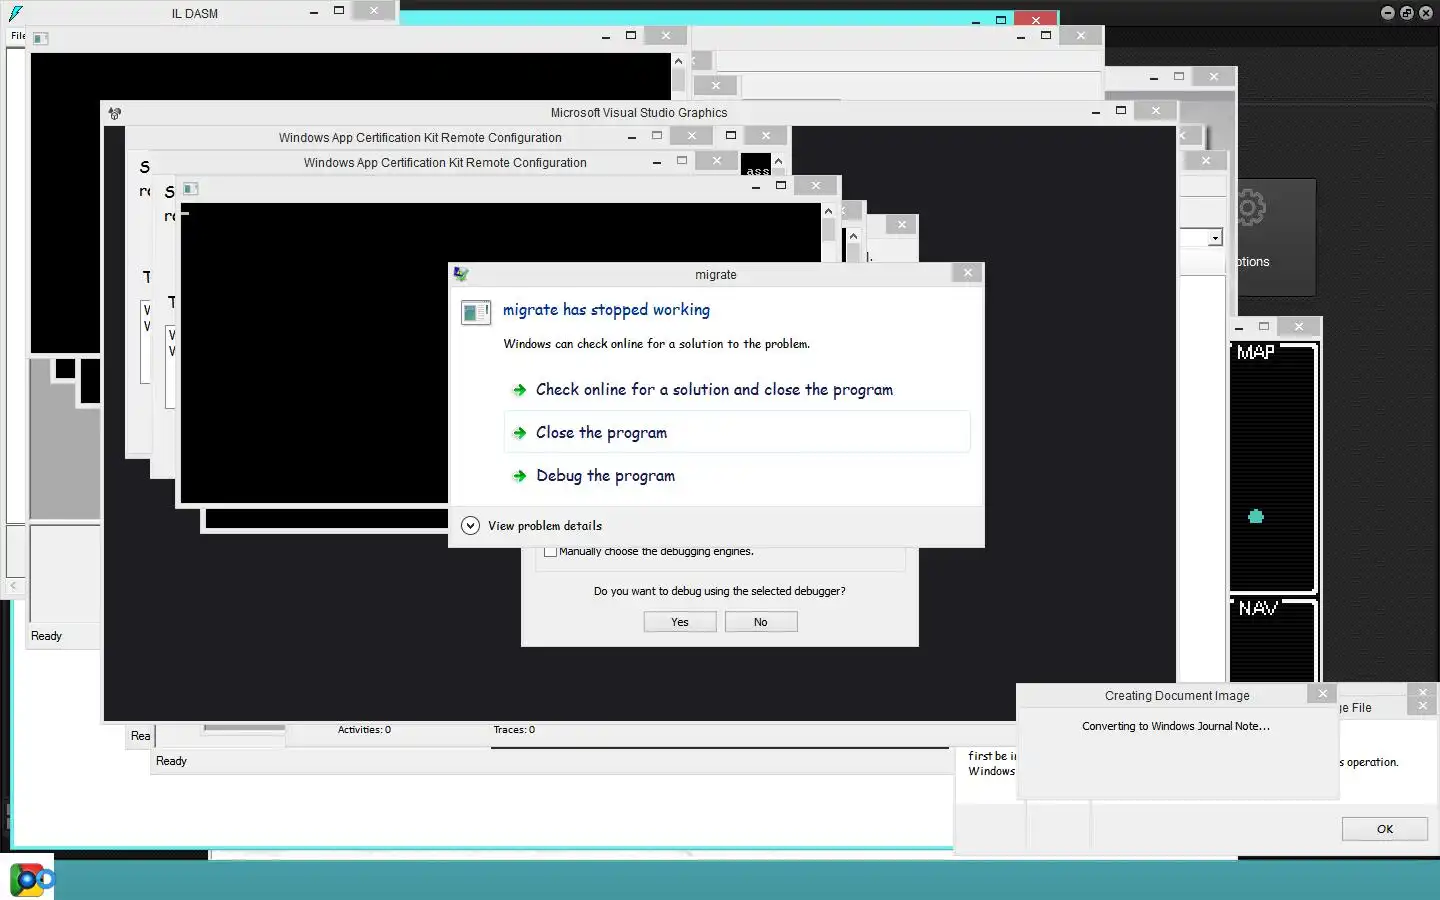The width and height of the screenshot is (1440, 900).
Task: Click the scroll-left arrow at IL DASM's bottom-left
Action: (13, 586)
